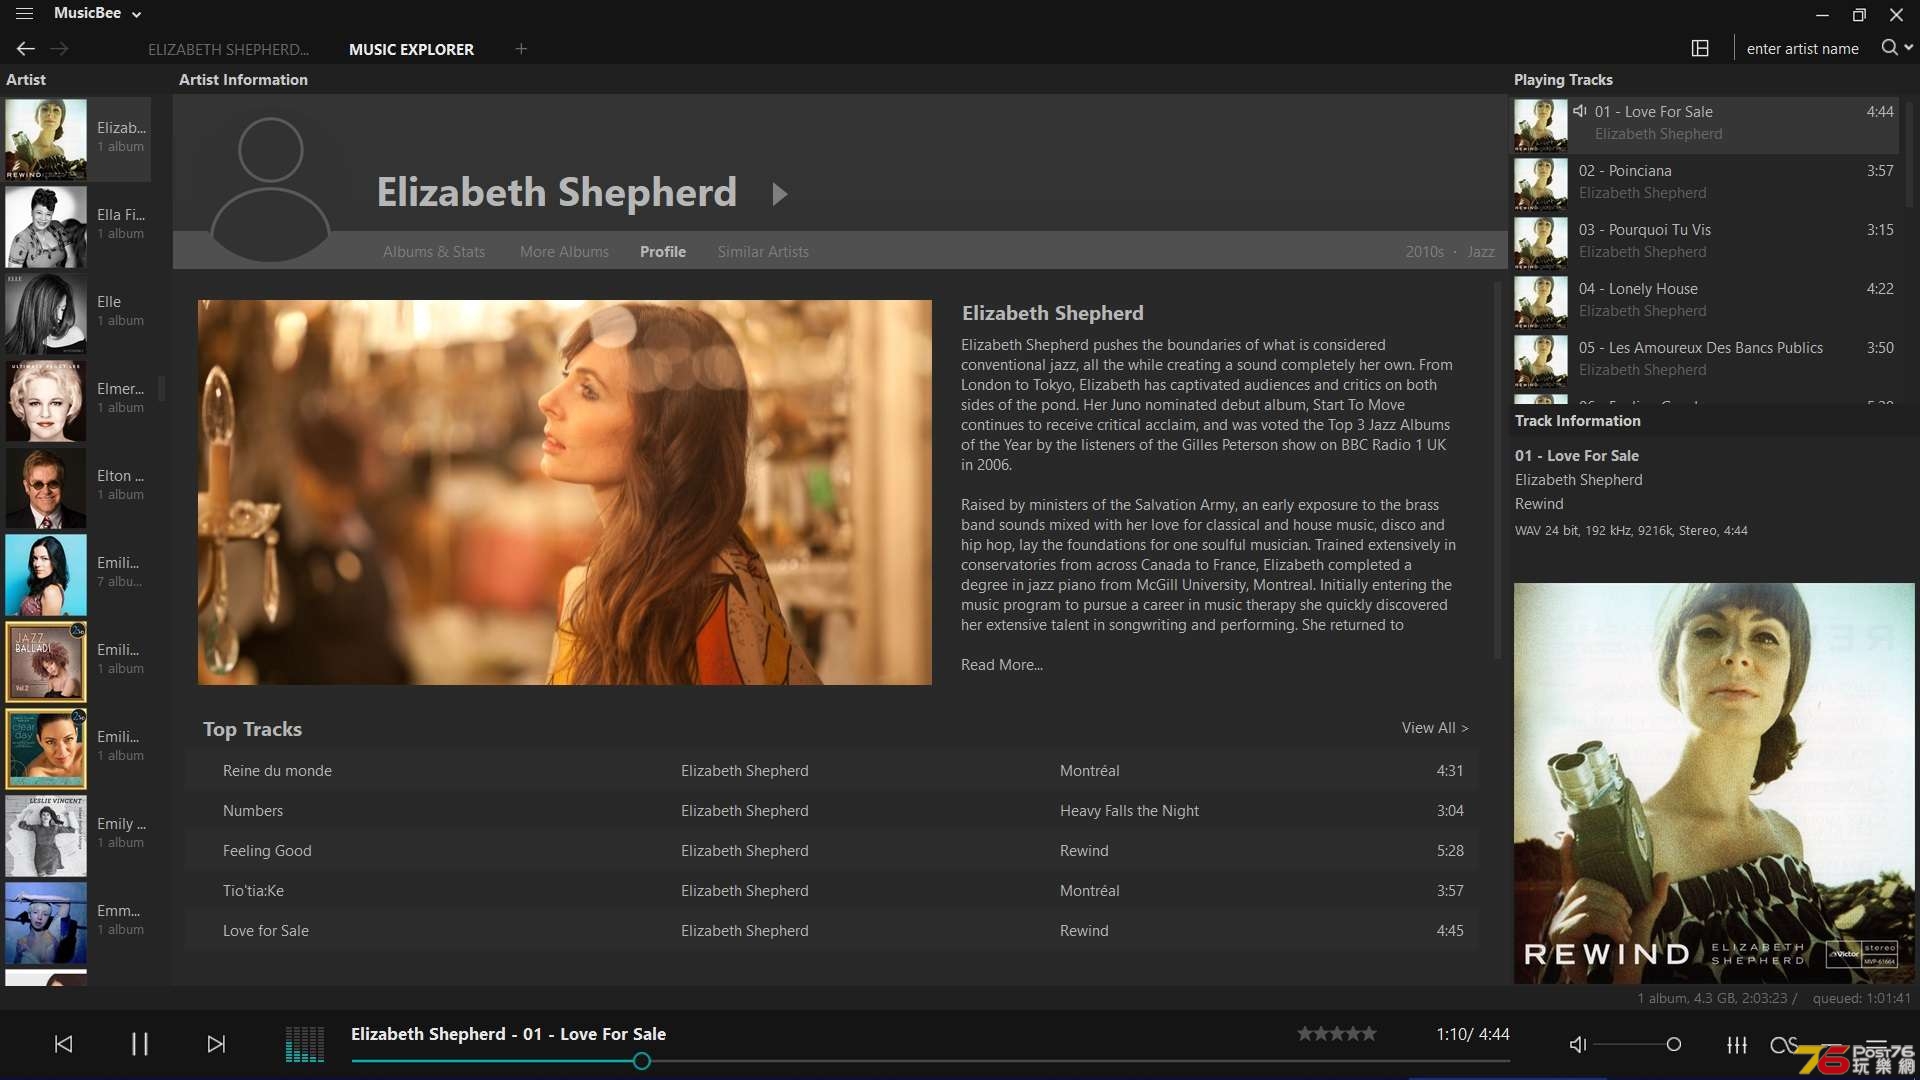This screenshot has height=1080, width=1920.
Task: Select the Numbers top track row
Action: [830, 811]
